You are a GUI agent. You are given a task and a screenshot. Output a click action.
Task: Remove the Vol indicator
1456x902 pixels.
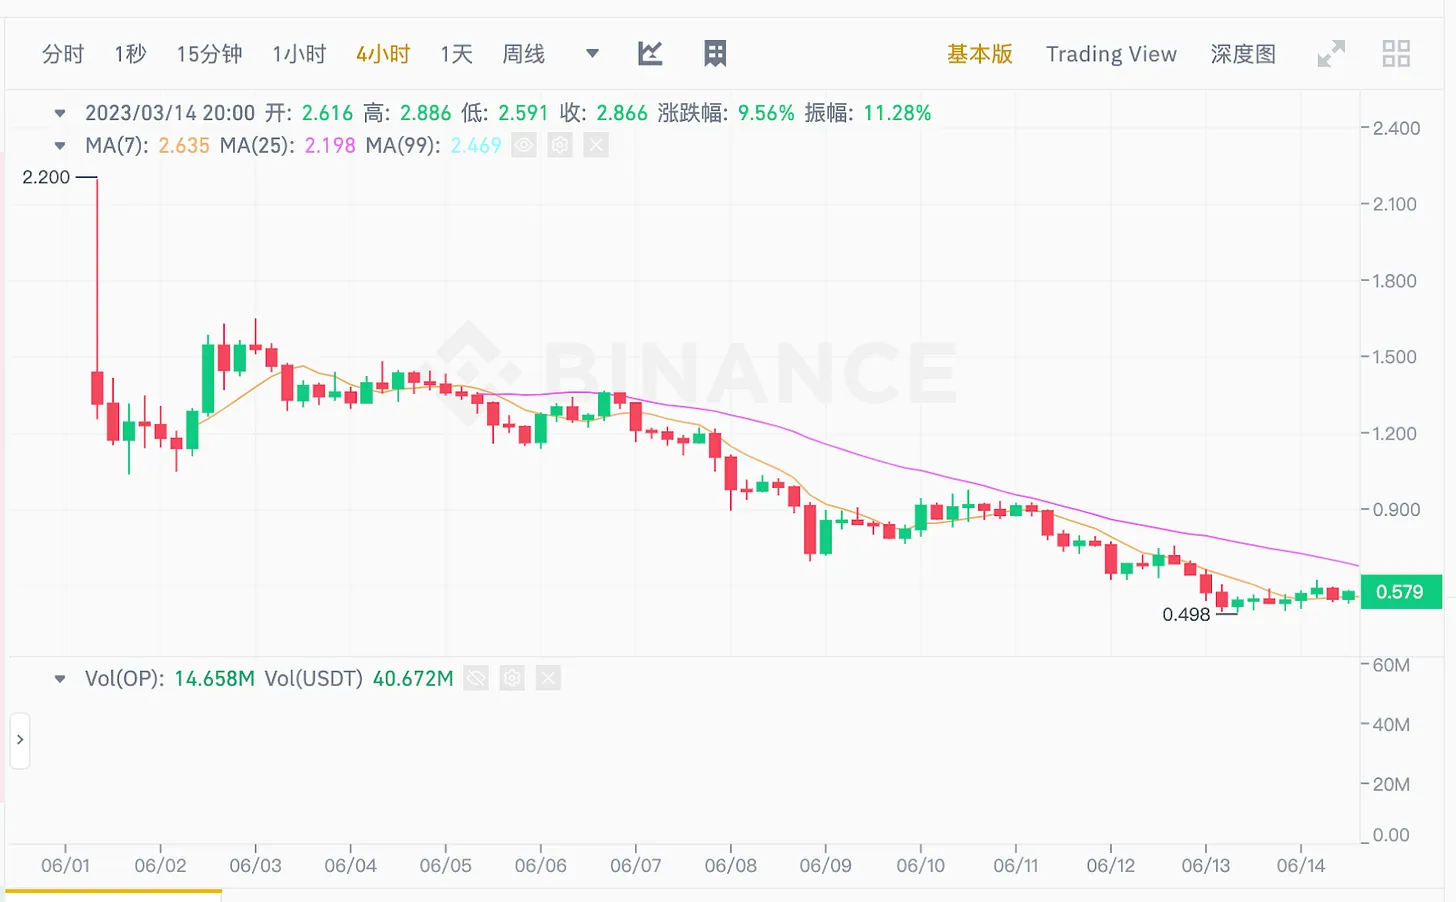(548, 679)
